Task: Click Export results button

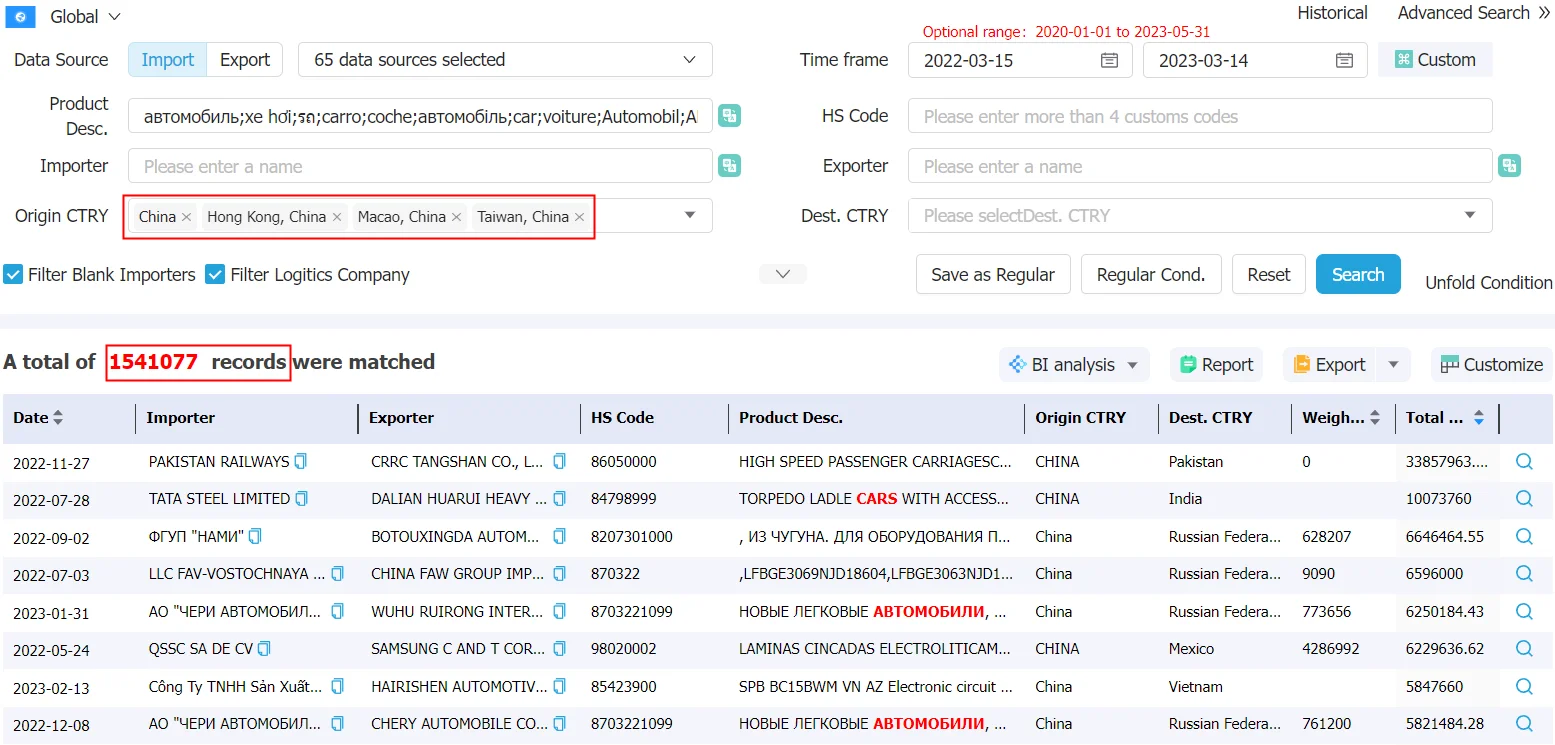Action: pyautogui.click(x=1330, y=365)
